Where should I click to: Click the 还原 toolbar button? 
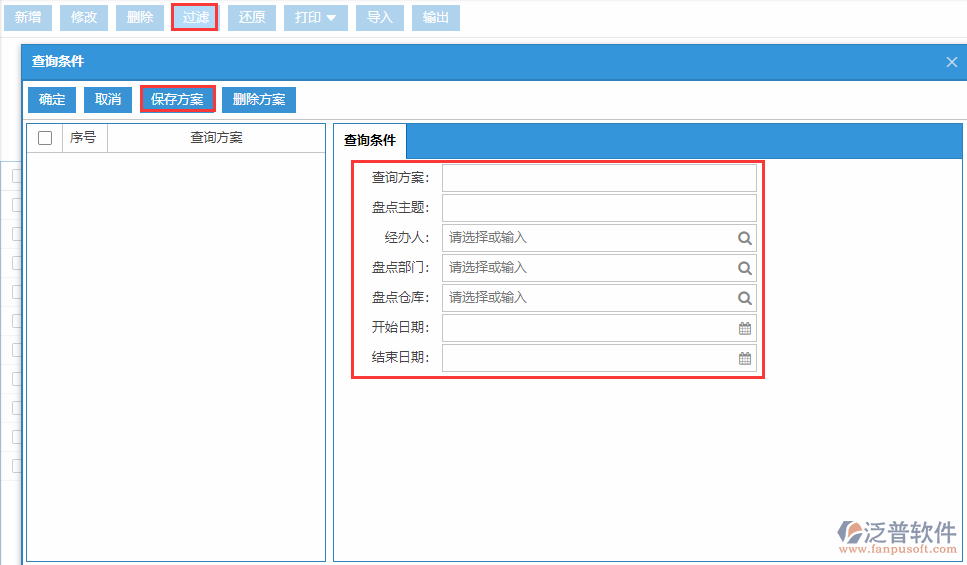pyautogui.click(x=251, y=18)
